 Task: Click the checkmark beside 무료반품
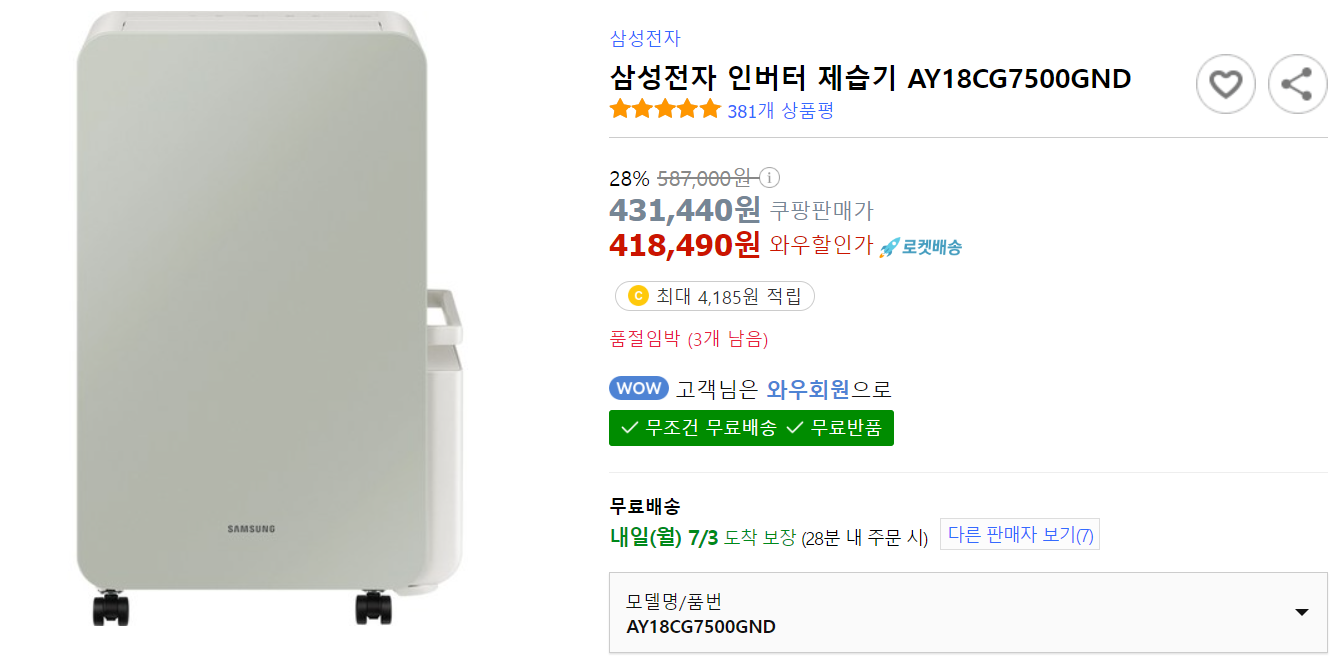793,428
